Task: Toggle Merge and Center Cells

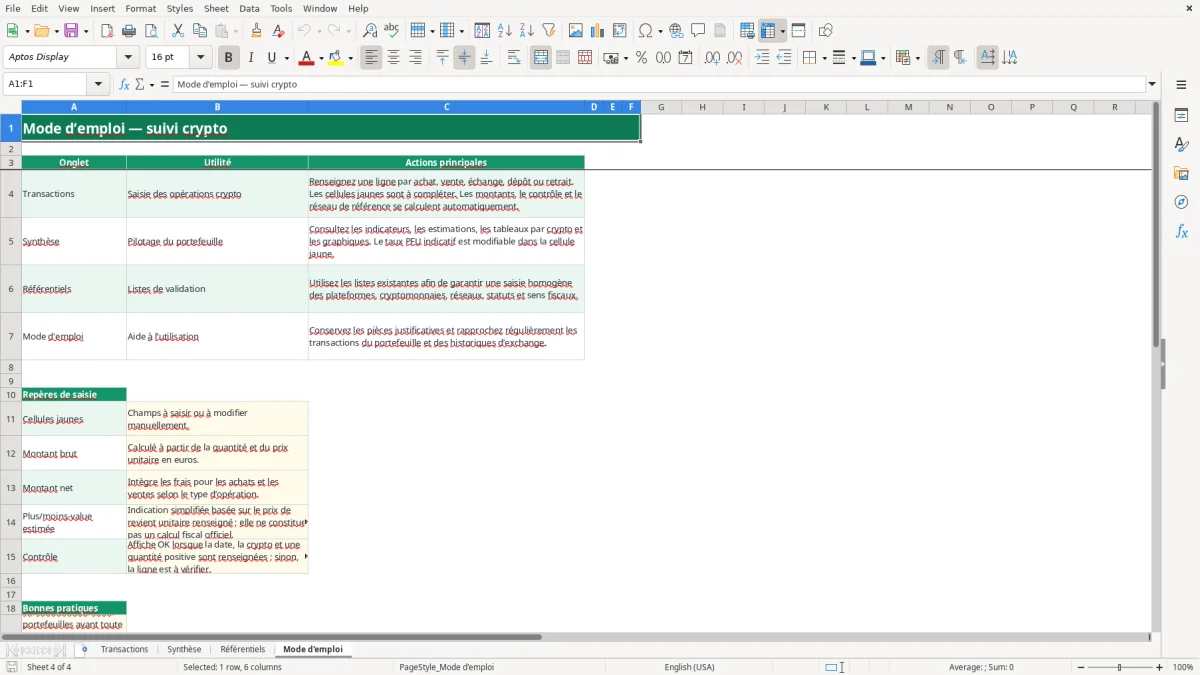Action: point(541,58)
